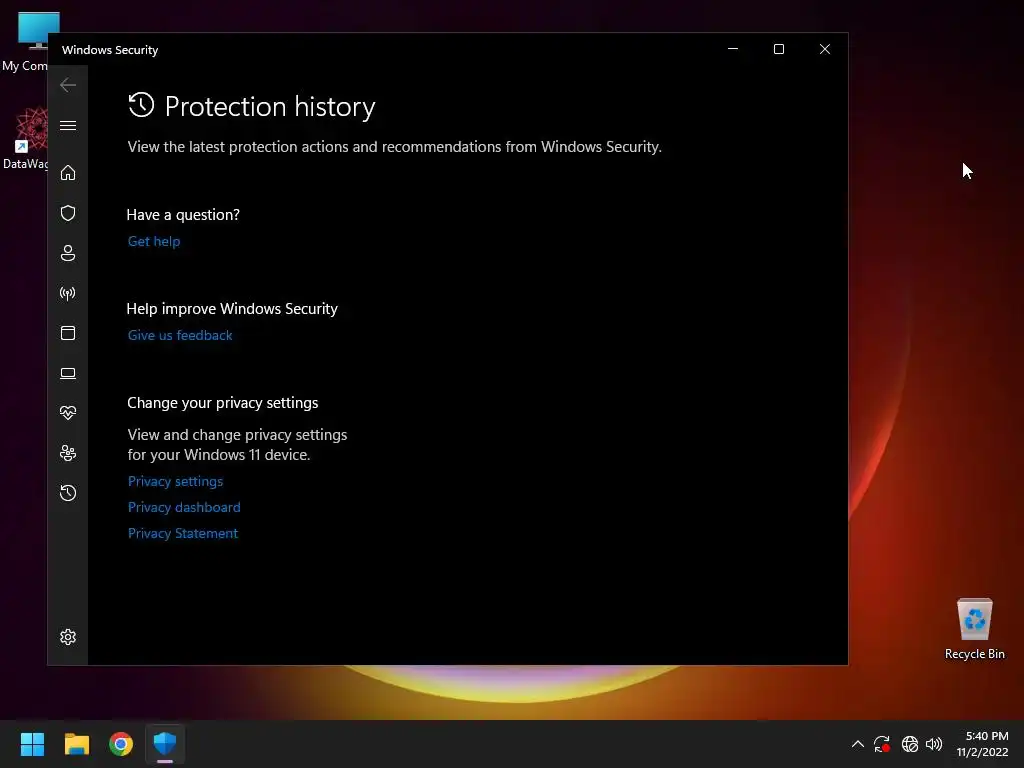Image resolution: width=1024 pixels, height=768 pixels.
Task: Select the Recycle Bin desktop icon
Action: tap(974, 629)
